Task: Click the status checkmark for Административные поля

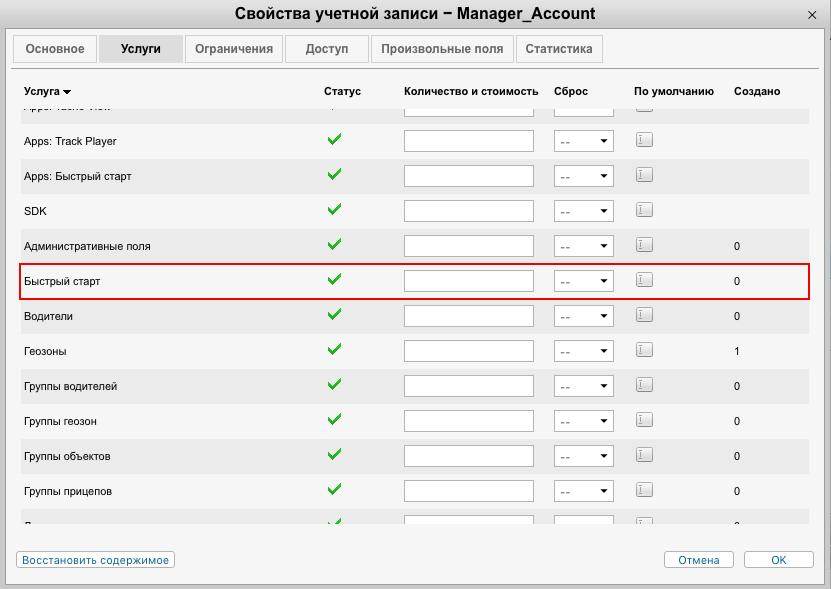Action: (x=335, y=244)
